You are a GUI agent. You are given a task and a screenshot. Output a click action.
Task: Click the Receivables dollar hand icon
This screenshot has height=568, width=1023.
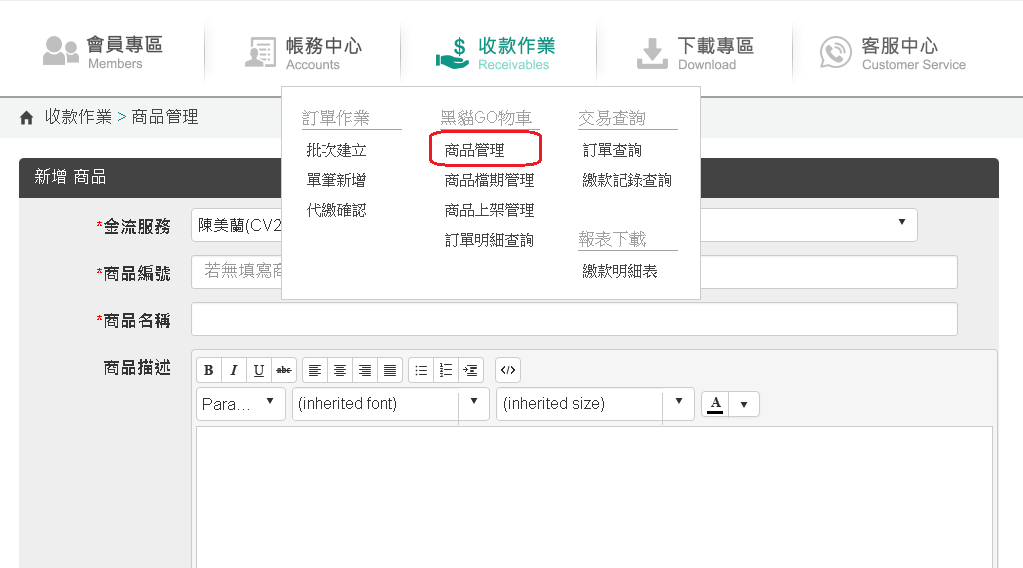[453, 53]
